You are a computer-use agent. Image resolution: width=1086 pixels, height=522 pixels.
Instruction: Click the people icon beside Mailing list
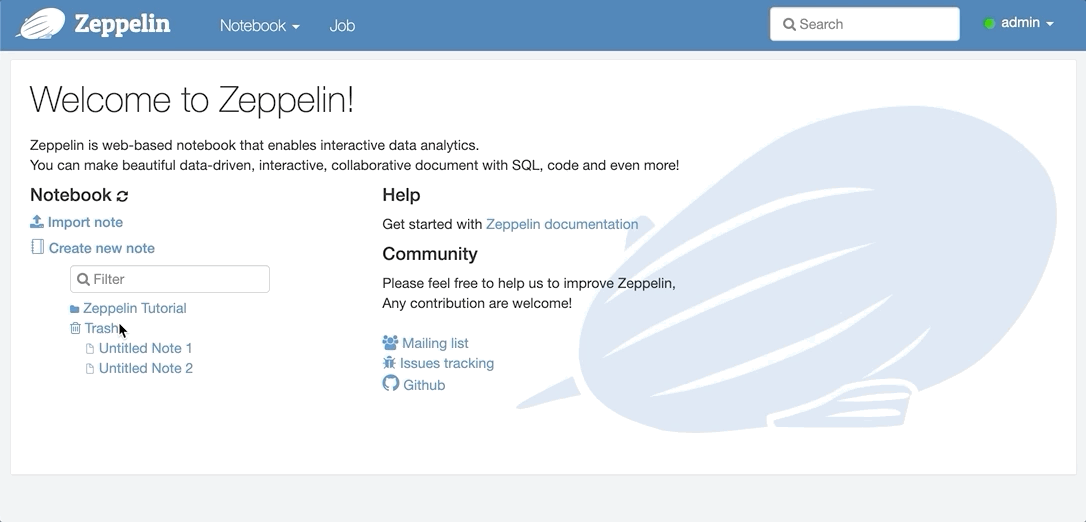click(390, 343)
